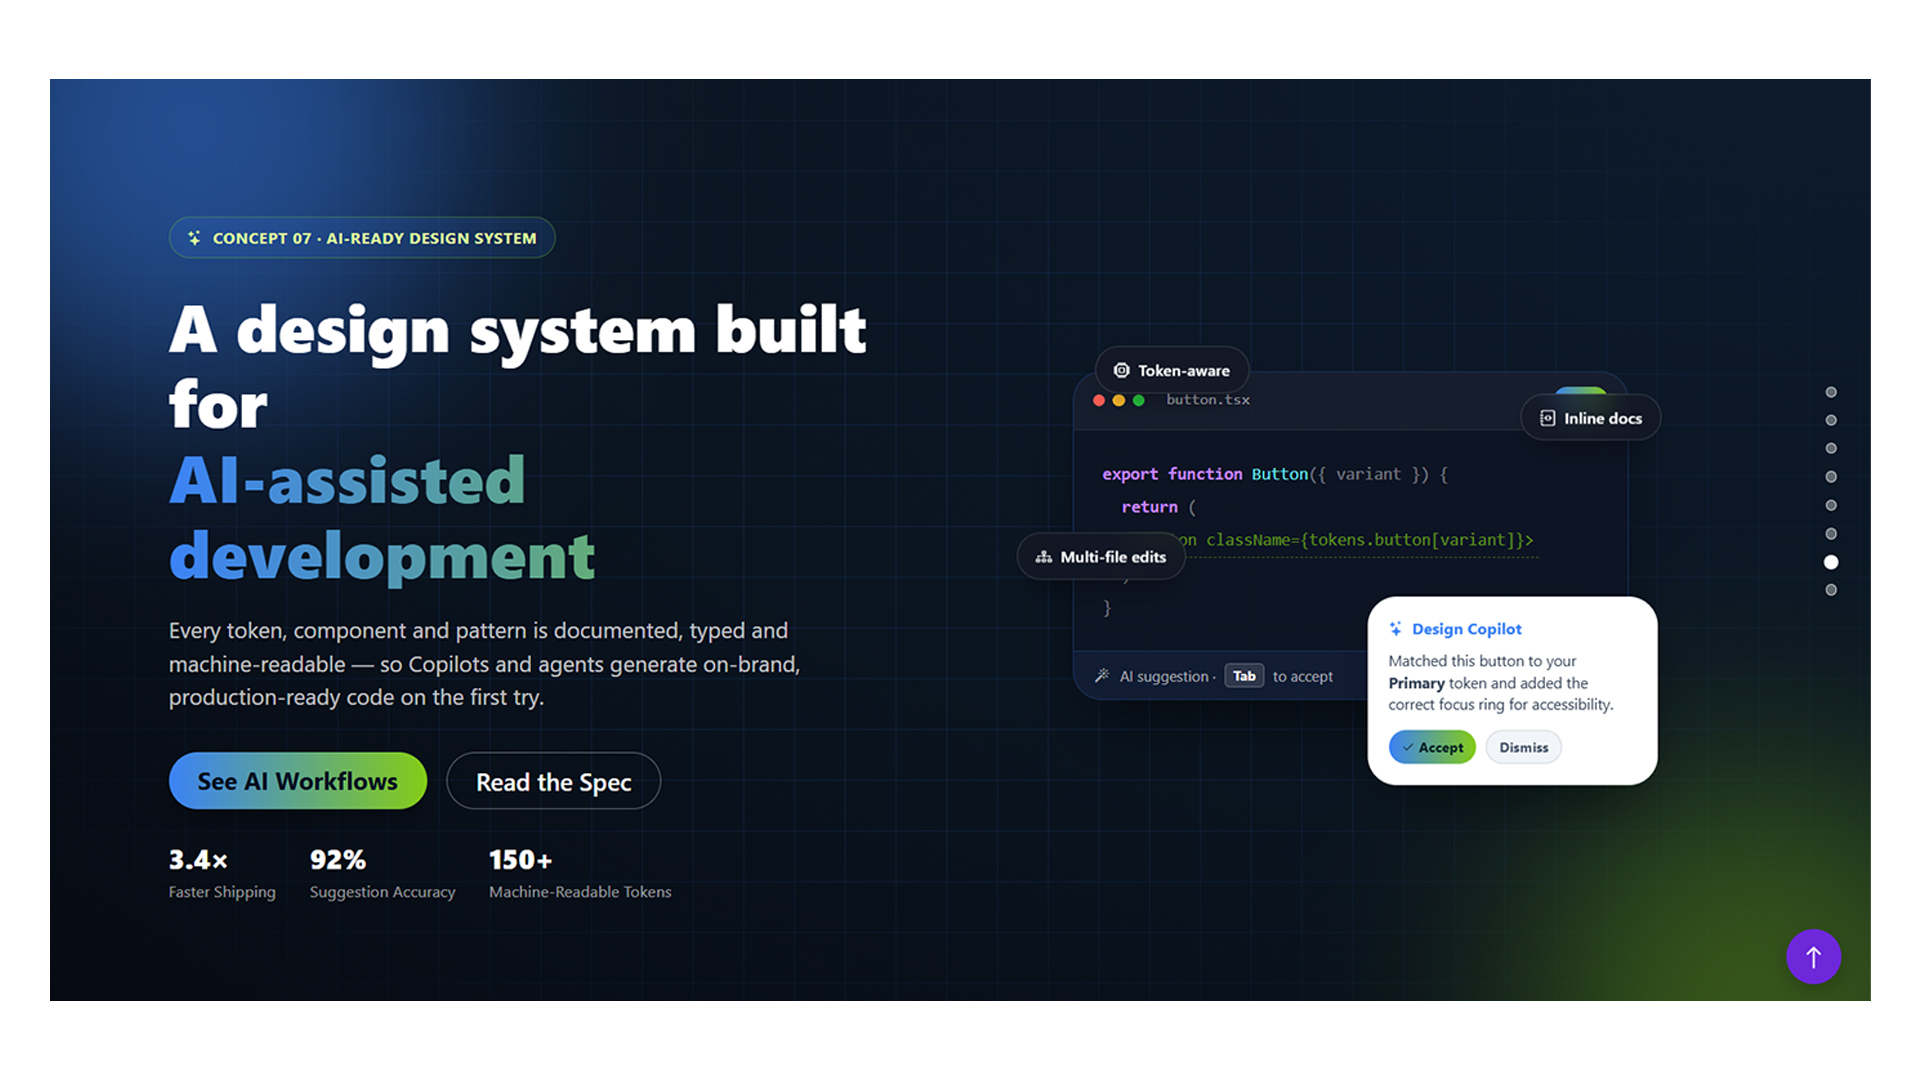Click the className tokens.button code line

click(1360, 540)
